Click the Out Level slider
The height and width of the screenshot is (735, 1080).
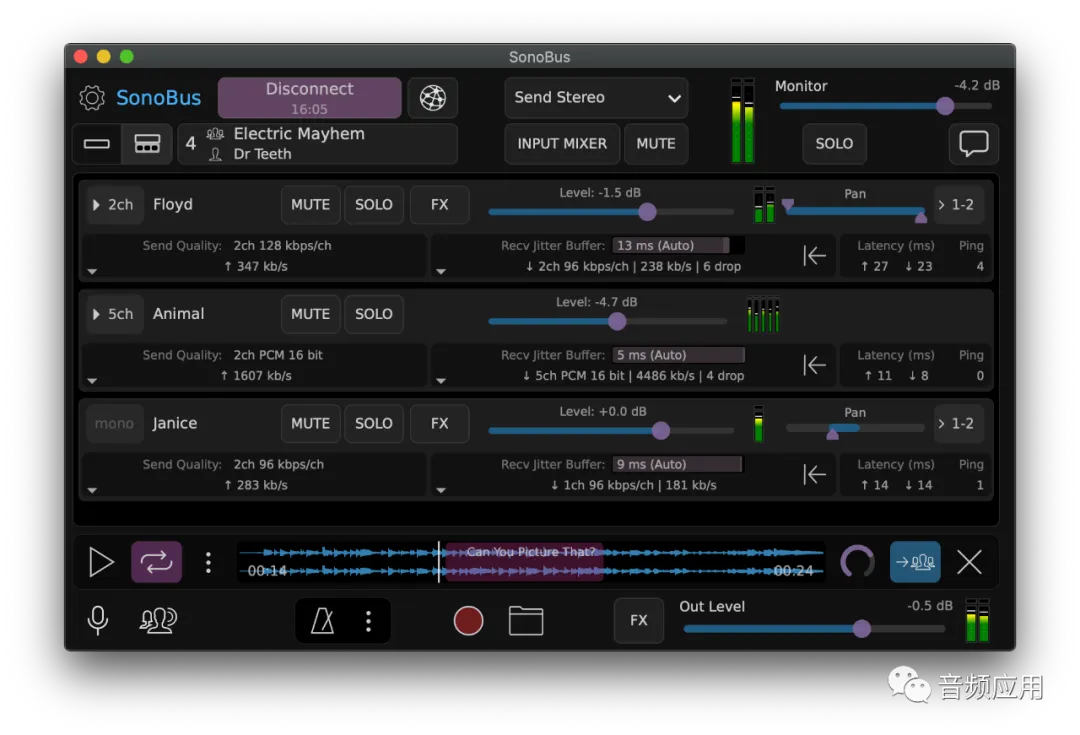(814, 628)
